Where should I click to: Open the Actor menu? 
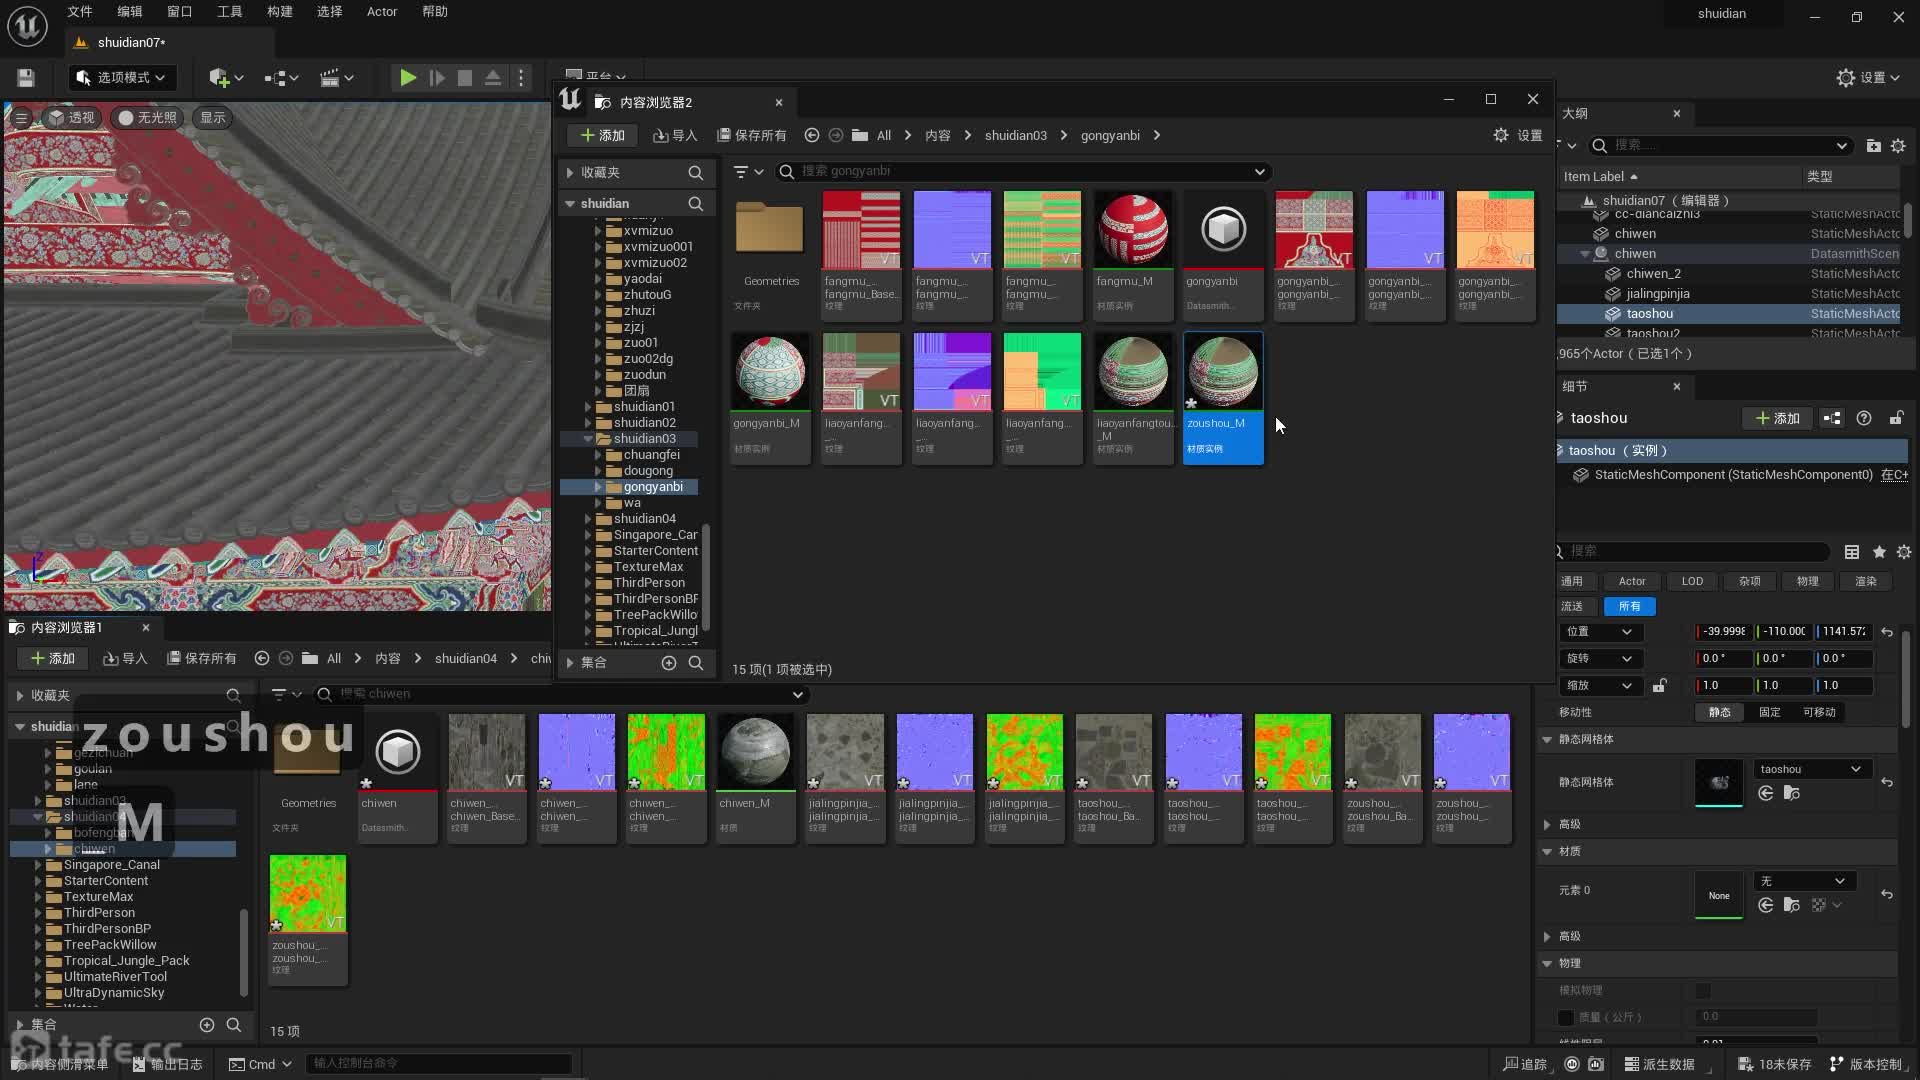click(x=382, y=12)
